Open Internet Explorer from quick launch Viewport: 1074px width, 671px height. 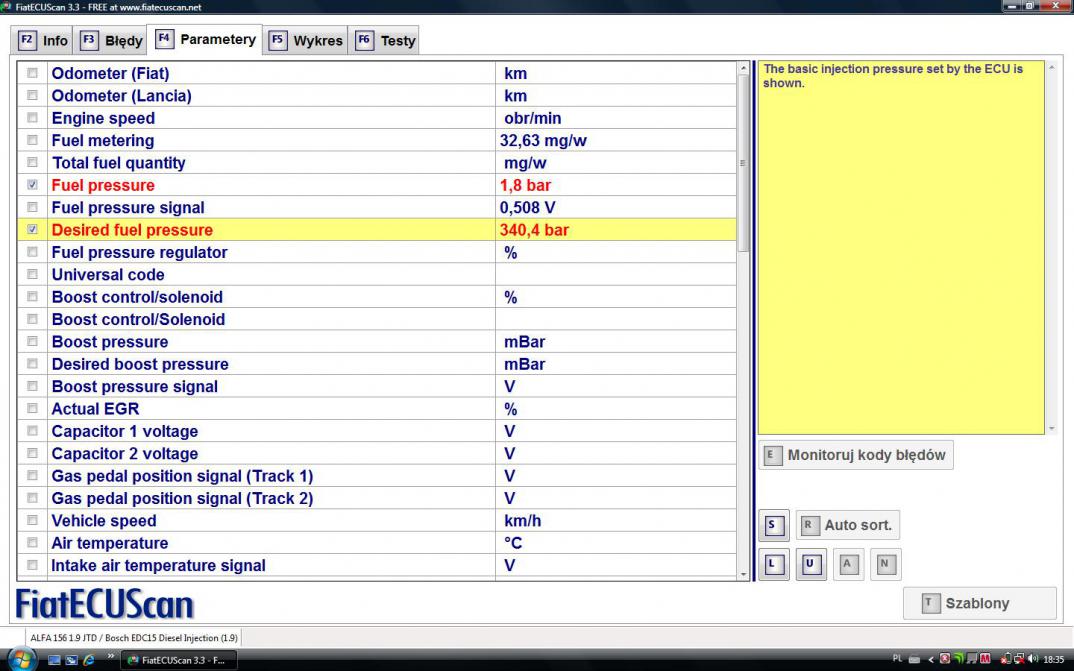(x=89, y=660)
